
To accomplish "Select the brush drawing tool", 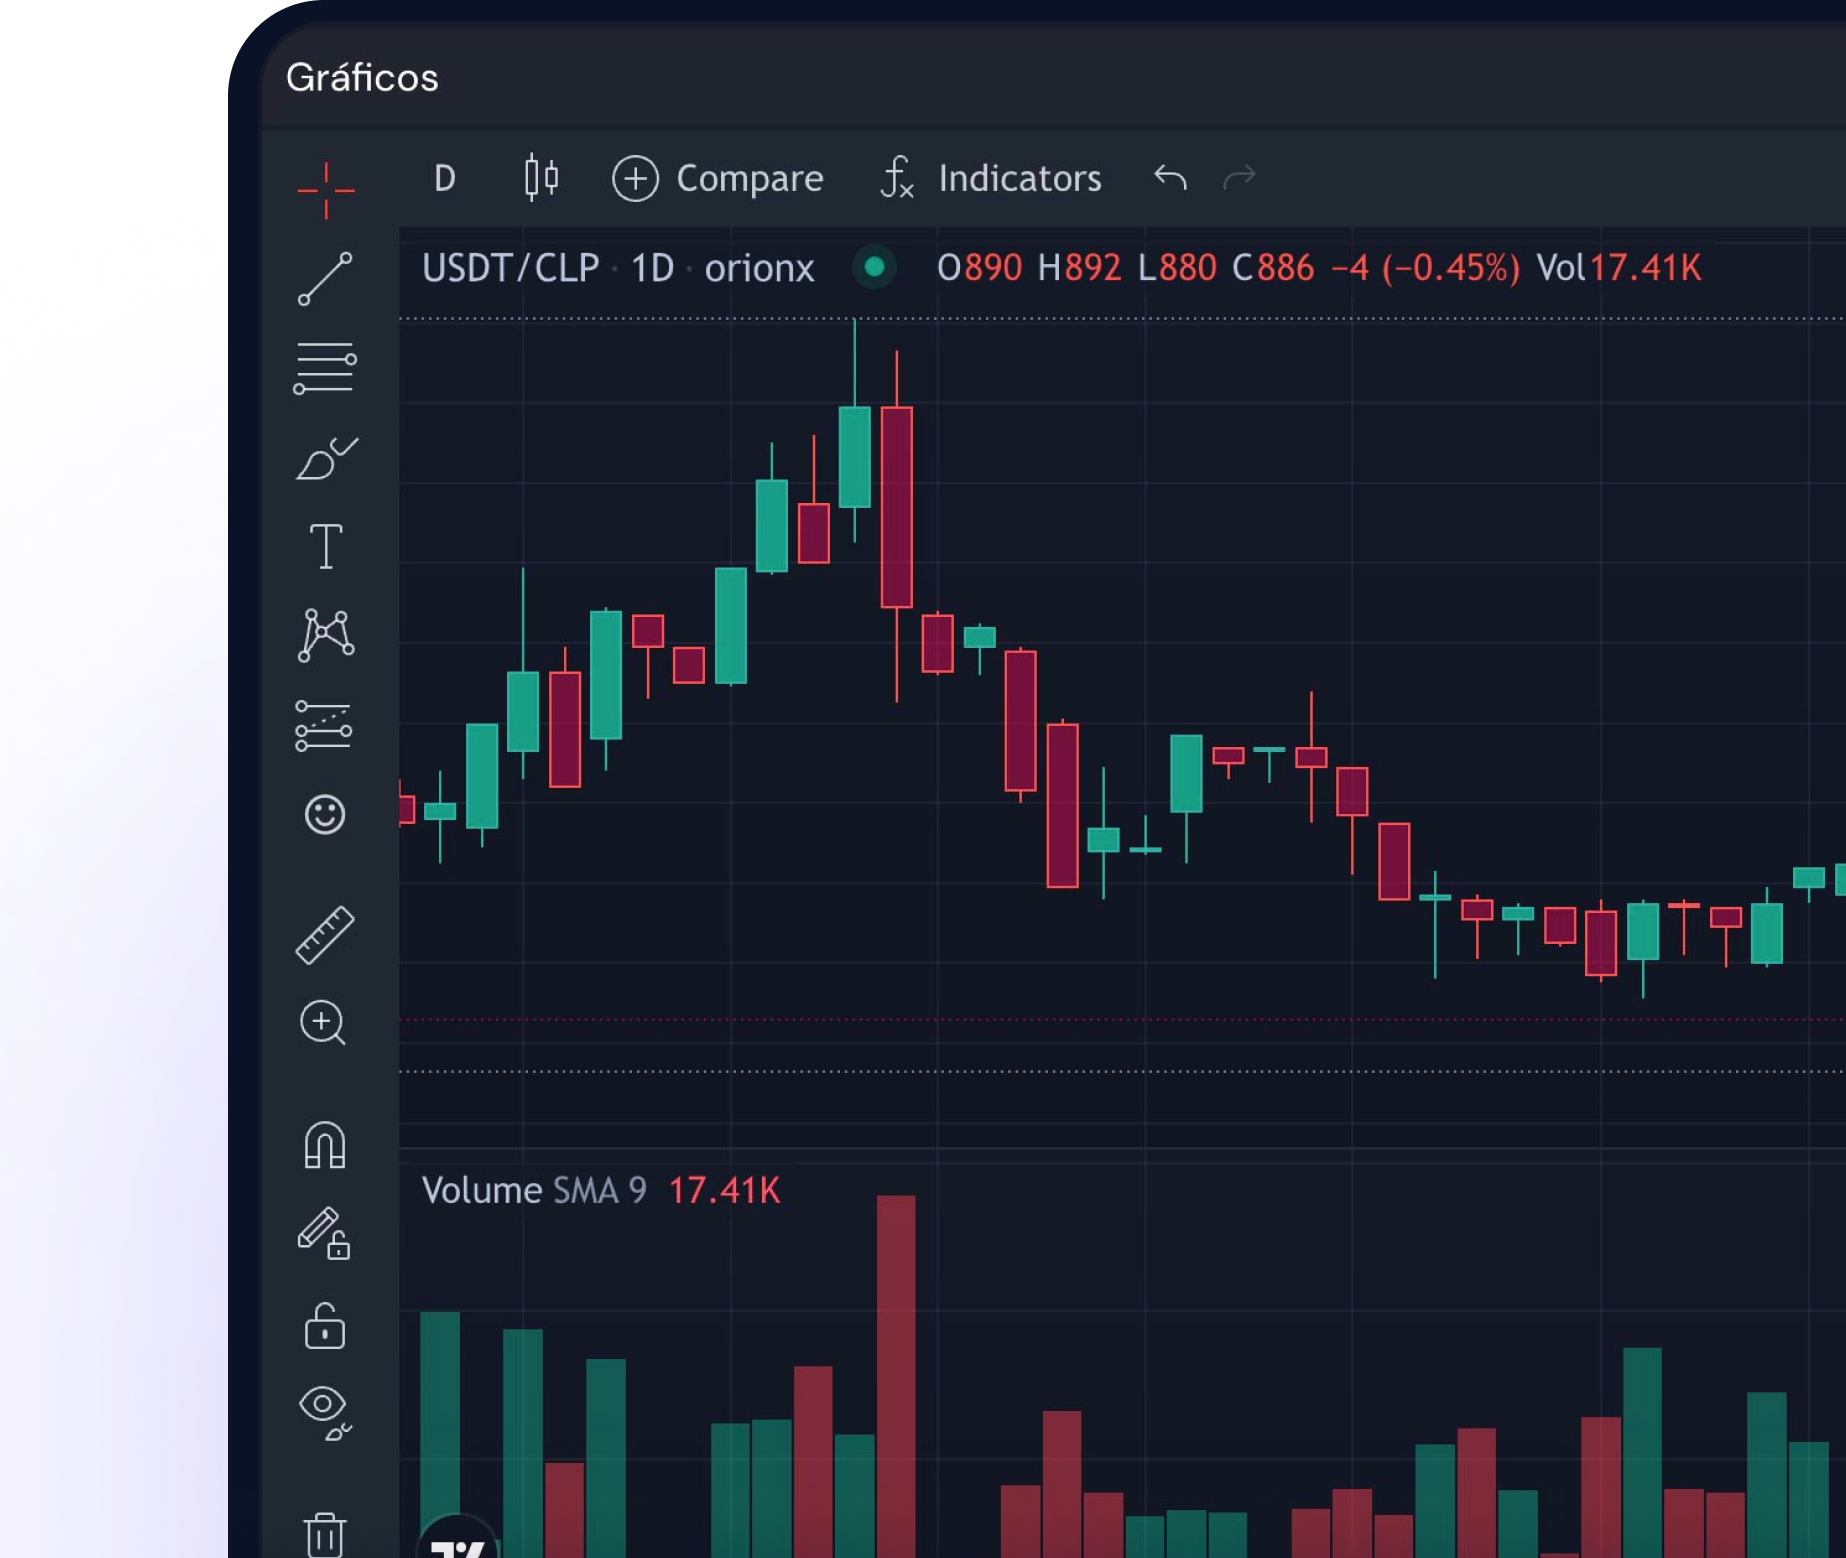I will pyautogui.click(x=326, y=459).
